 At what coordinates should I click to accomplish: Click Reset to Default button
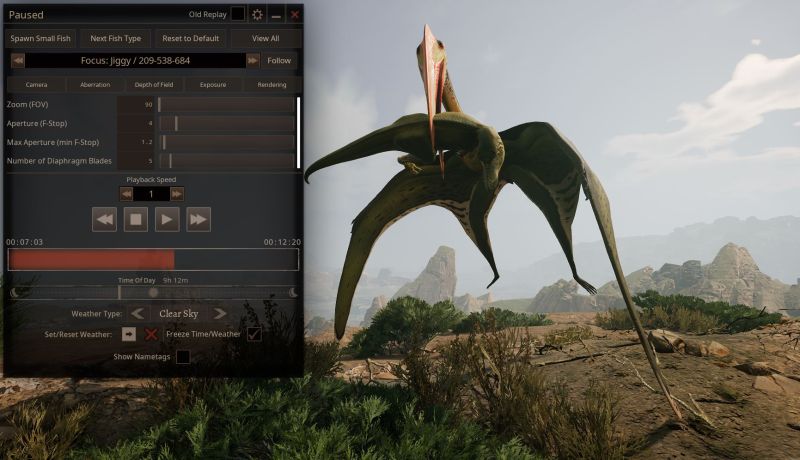coord(190,38)
